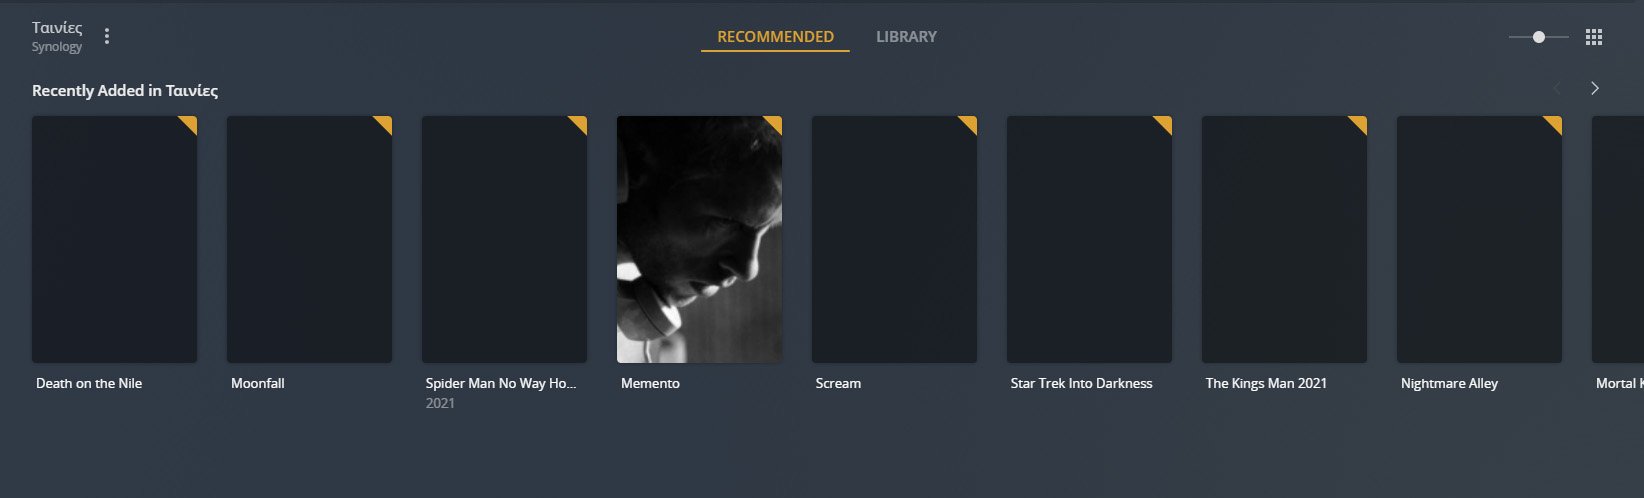
Task: Click the previous page arrow in Recently Added
Action: [1557, 88]
